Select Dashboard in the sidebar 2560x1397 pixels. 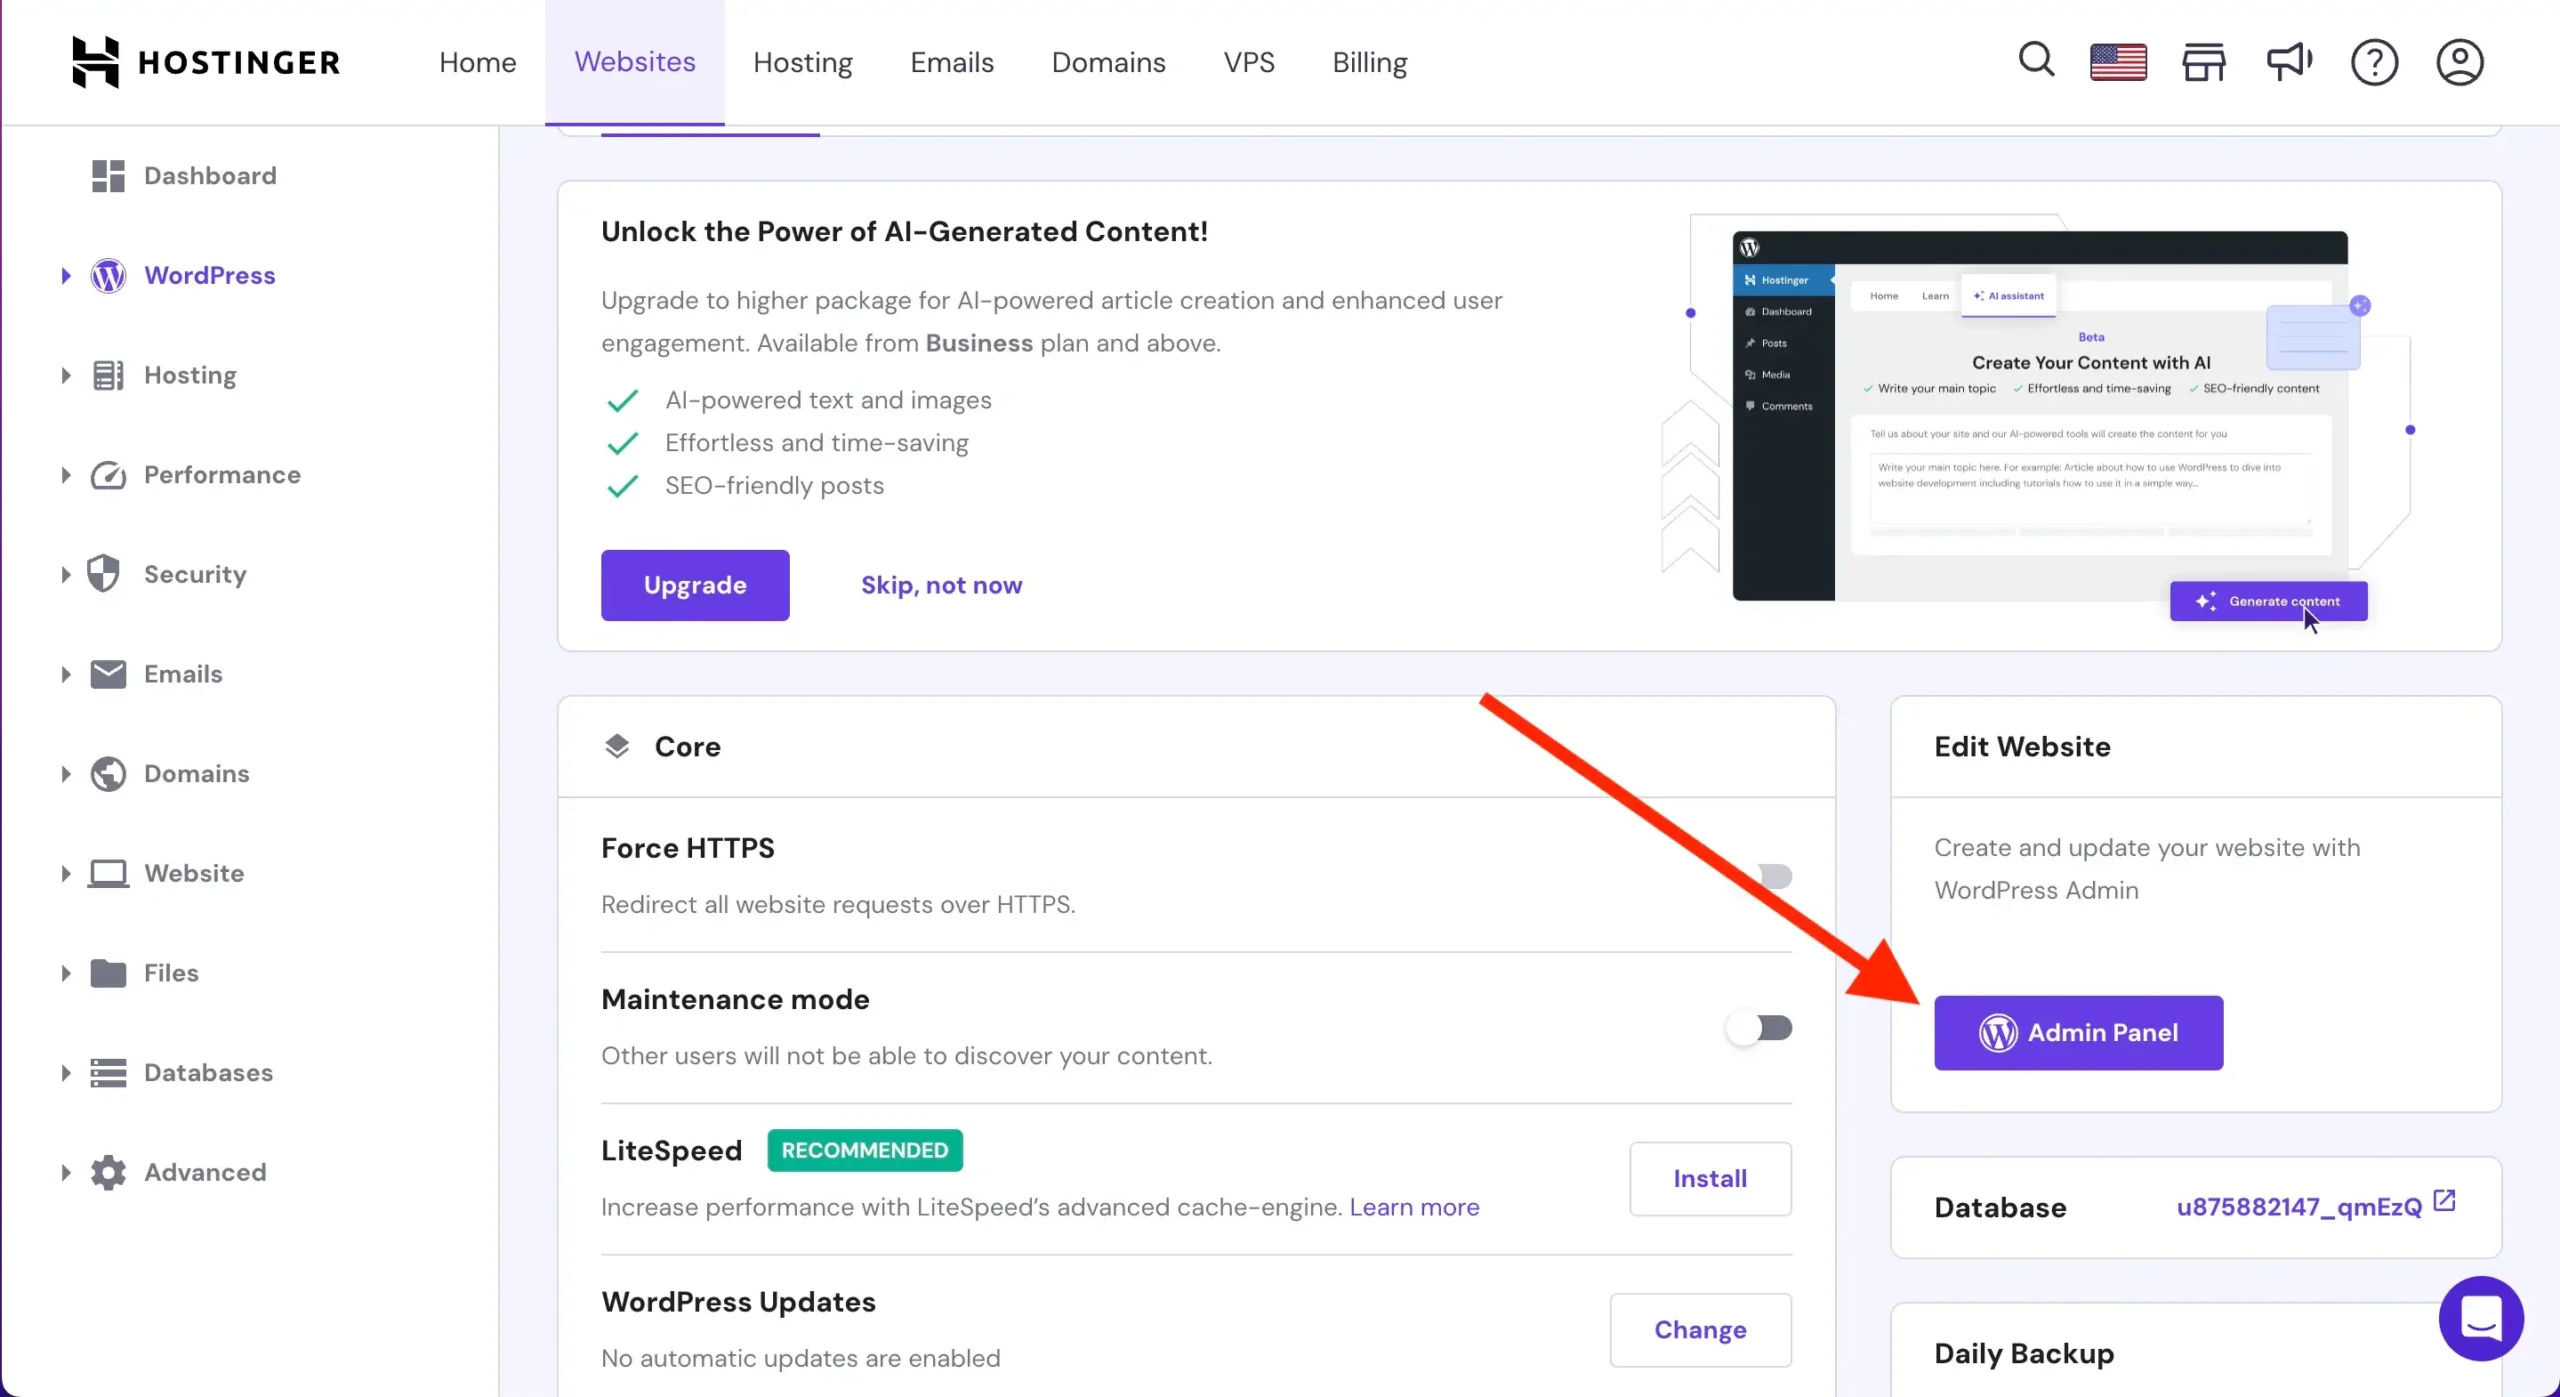[210, 176]
